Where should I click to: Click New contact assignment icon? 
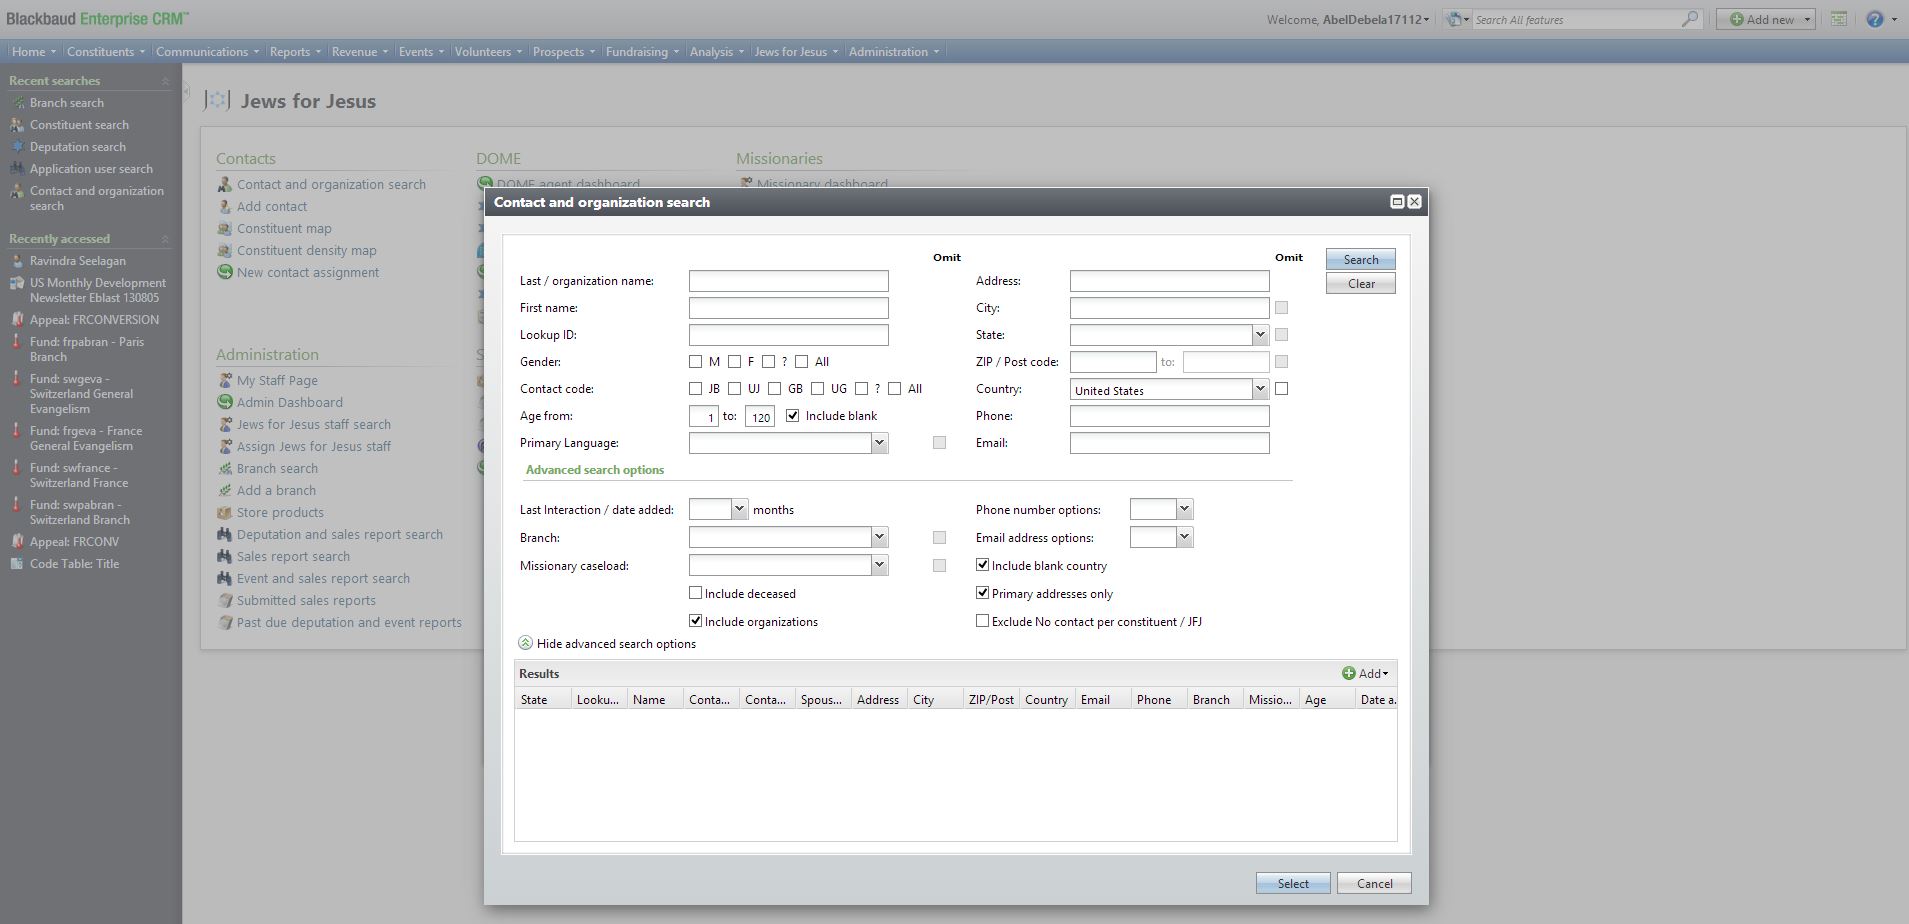[x=225, y=272]
